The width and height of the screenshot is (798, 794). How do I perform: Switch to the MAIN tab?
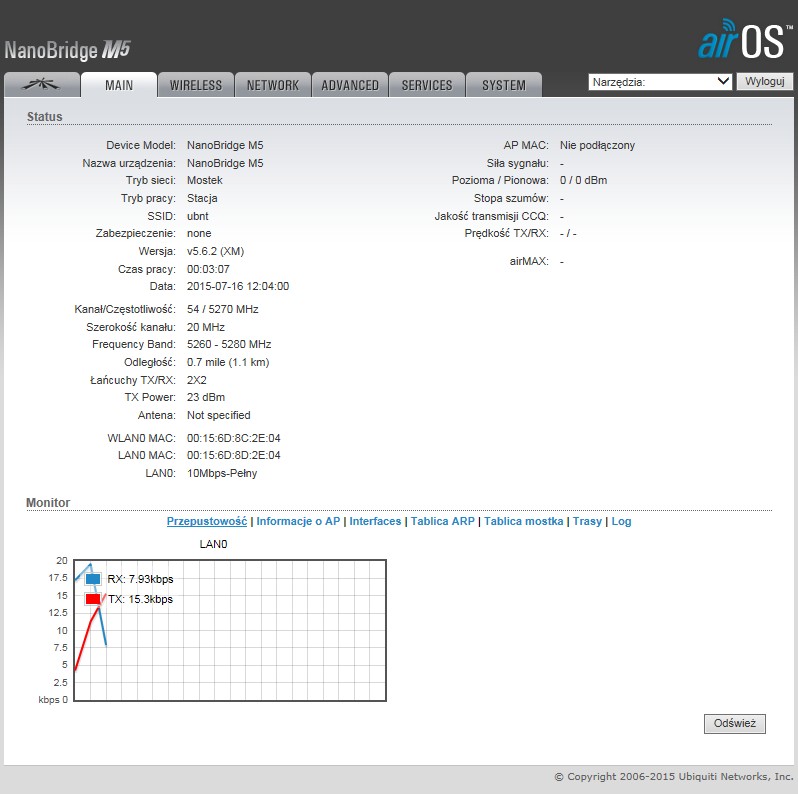click(x=119, y=84)
